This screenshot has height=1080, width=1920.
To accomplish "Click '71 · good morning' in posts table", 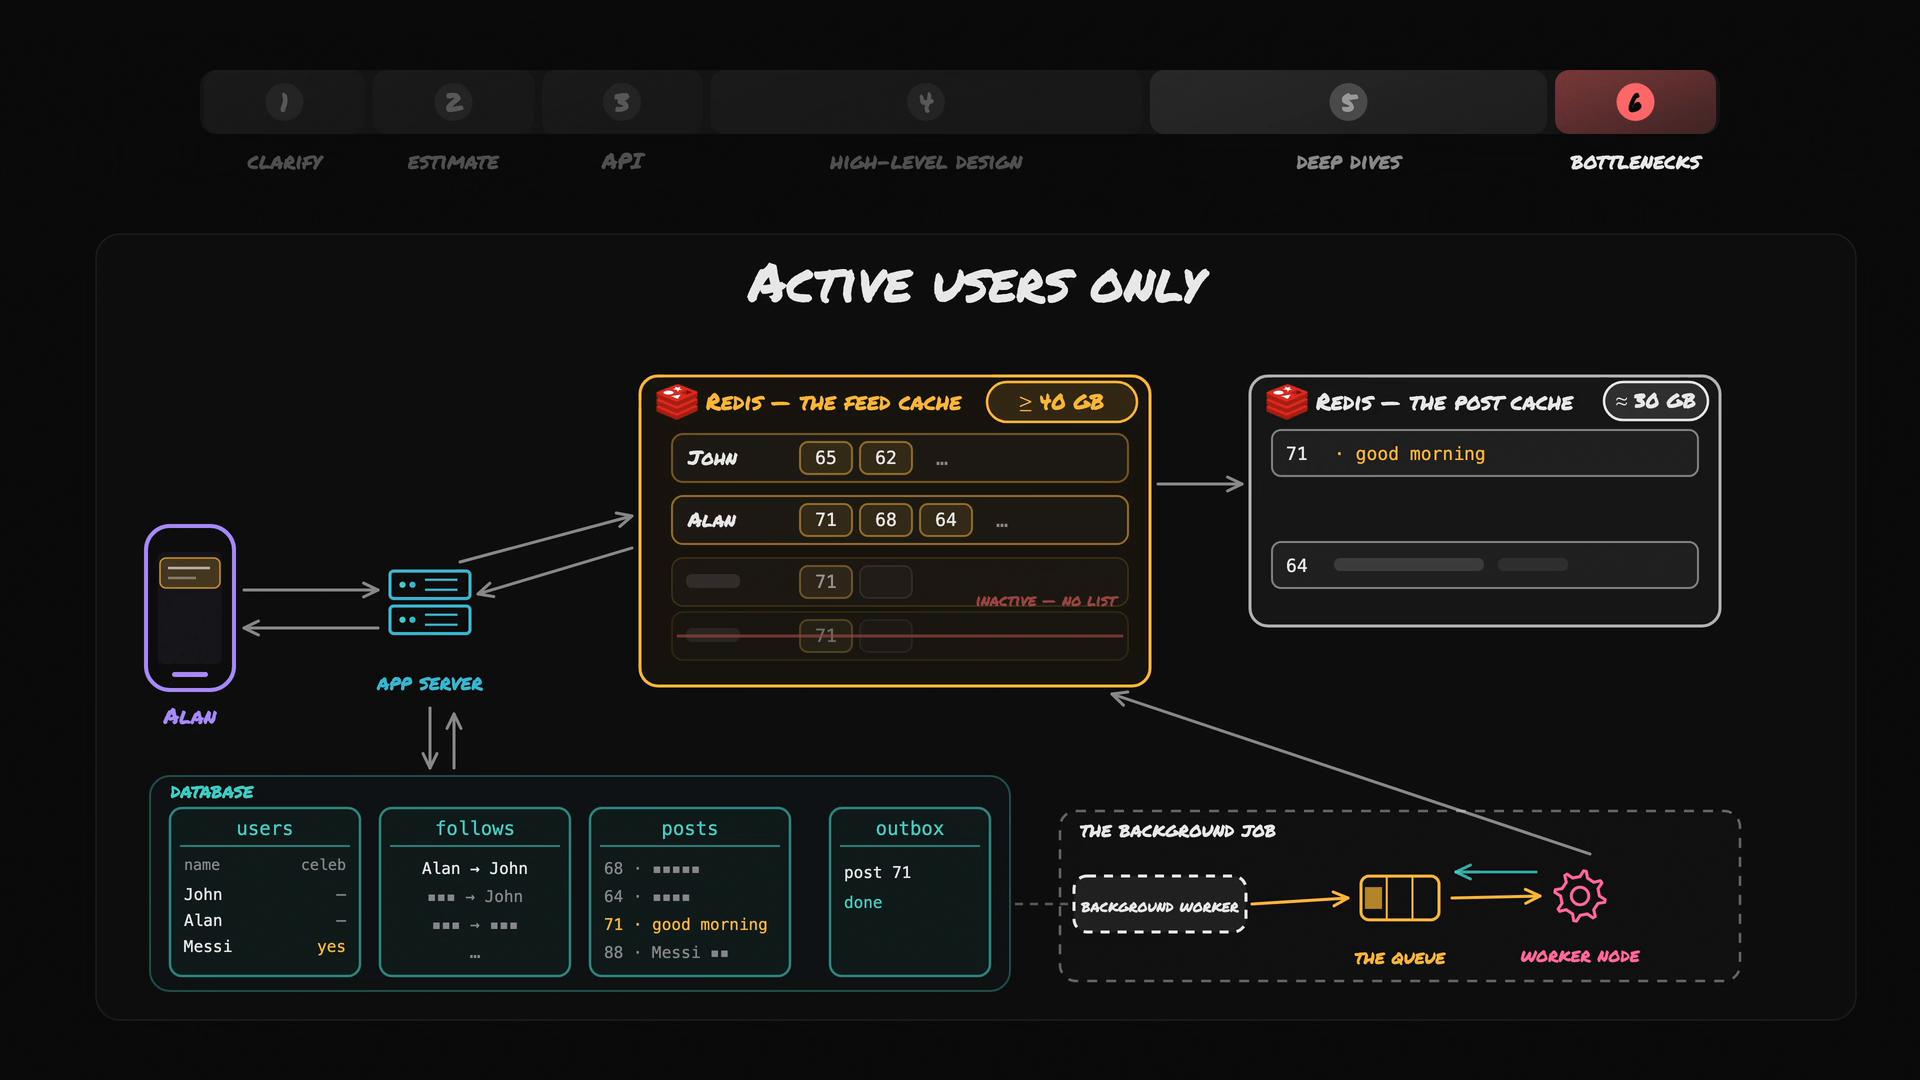I will click(686, 925).
